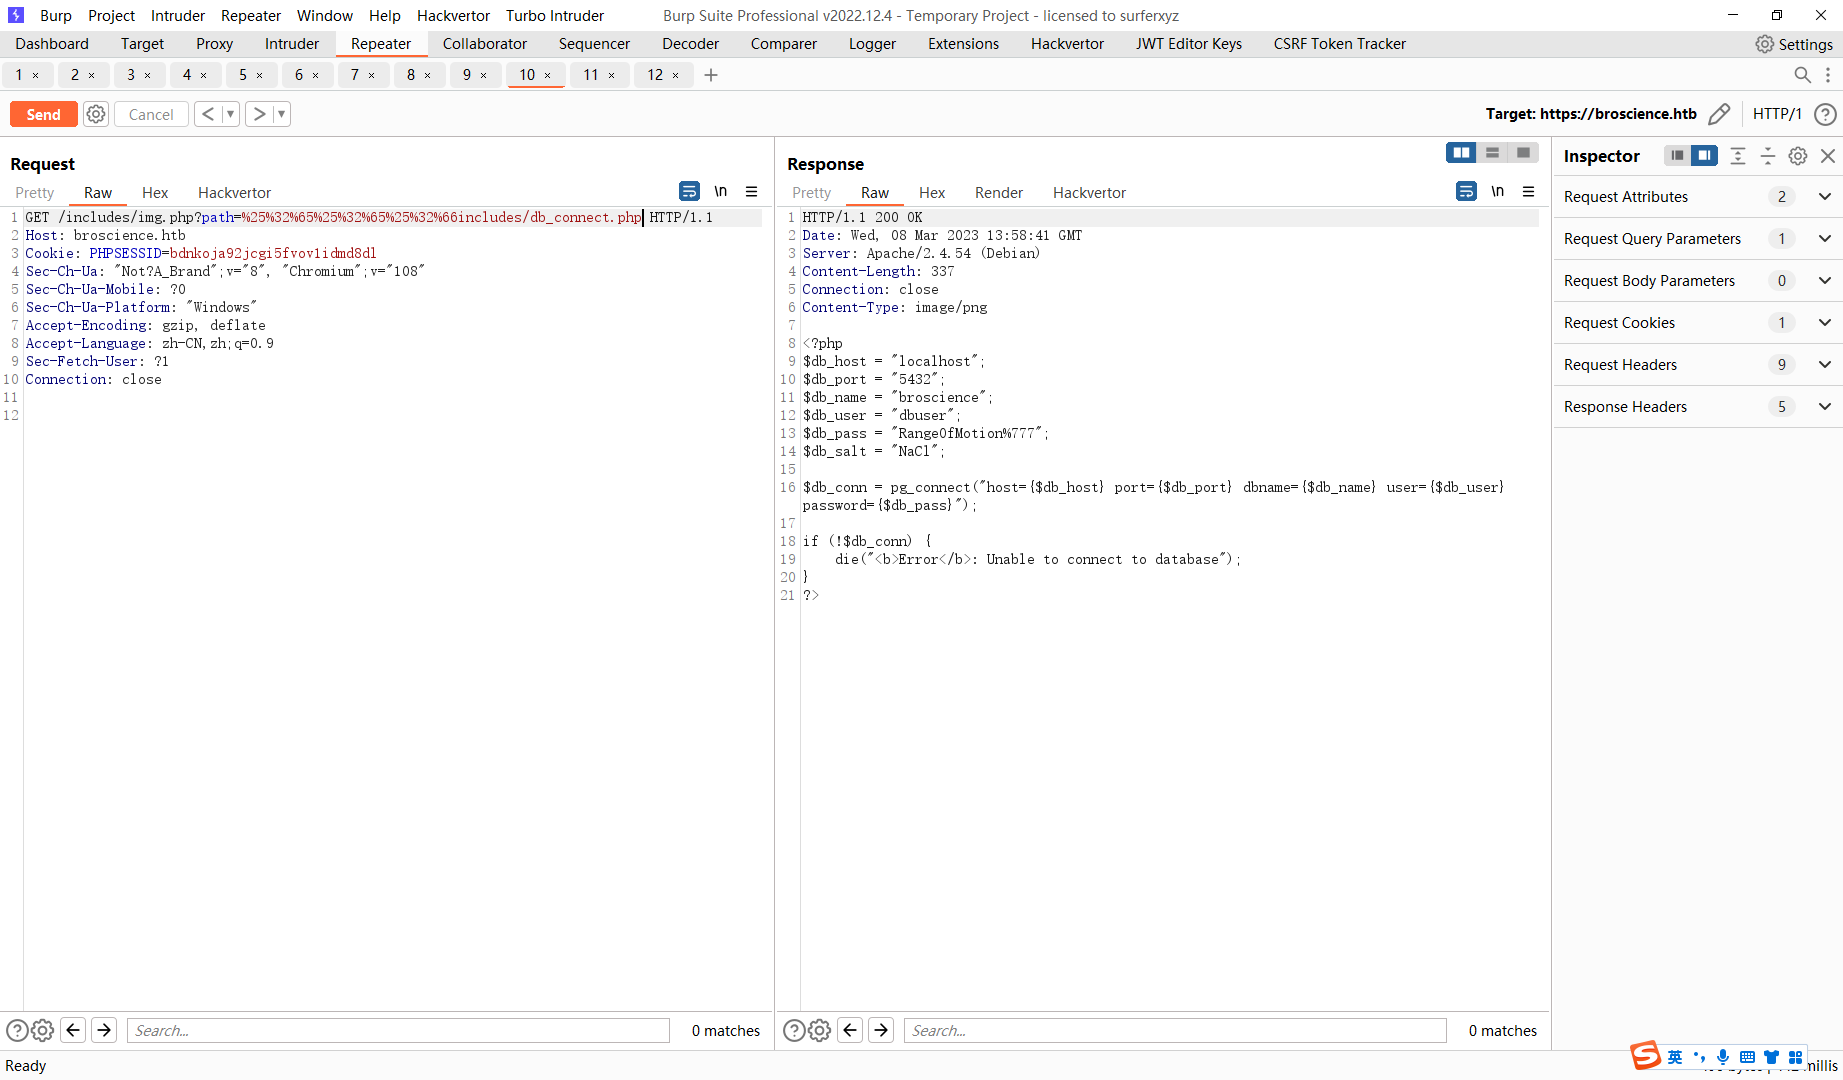Screen dimensions: 1843x1080
Task: Open the Request search settings gear
Action: (42, 1030)
